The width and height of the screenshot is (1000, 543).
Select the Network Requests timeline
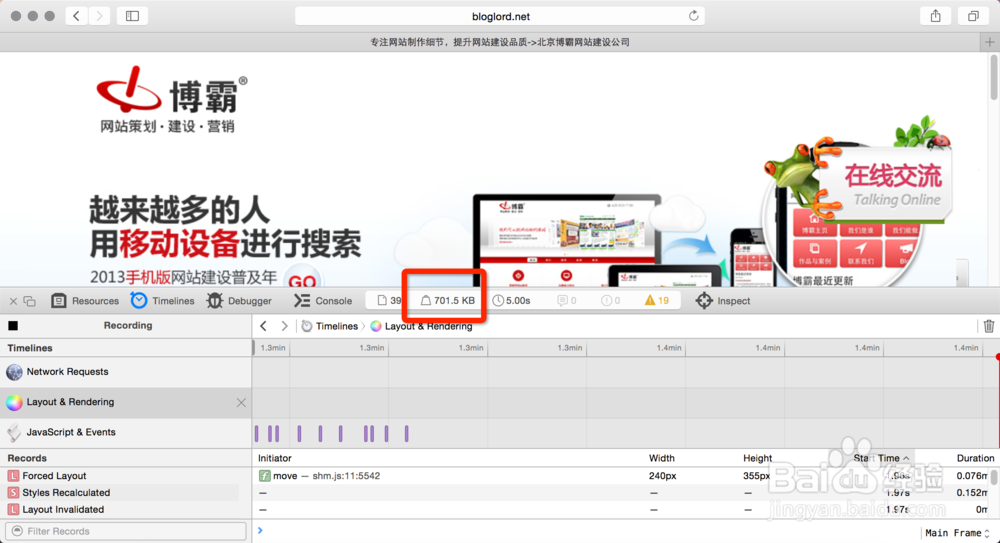point(126,372)
